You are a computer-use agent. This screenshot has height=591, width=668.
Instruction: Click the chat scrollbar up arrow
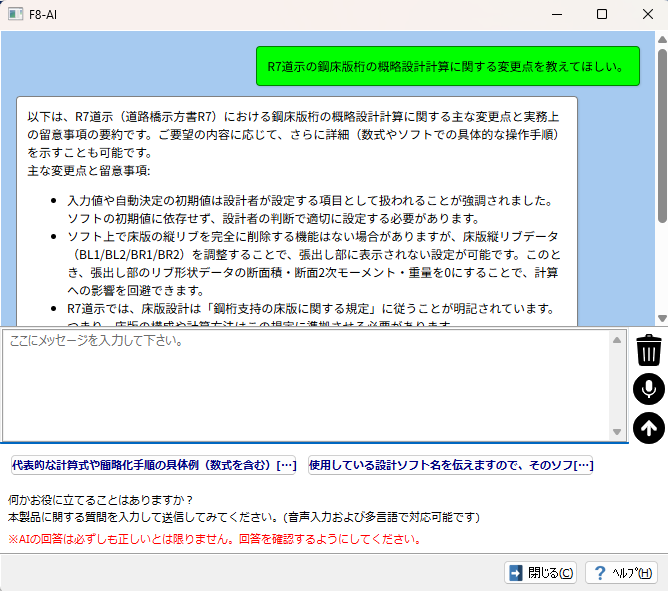click(662, 40)
